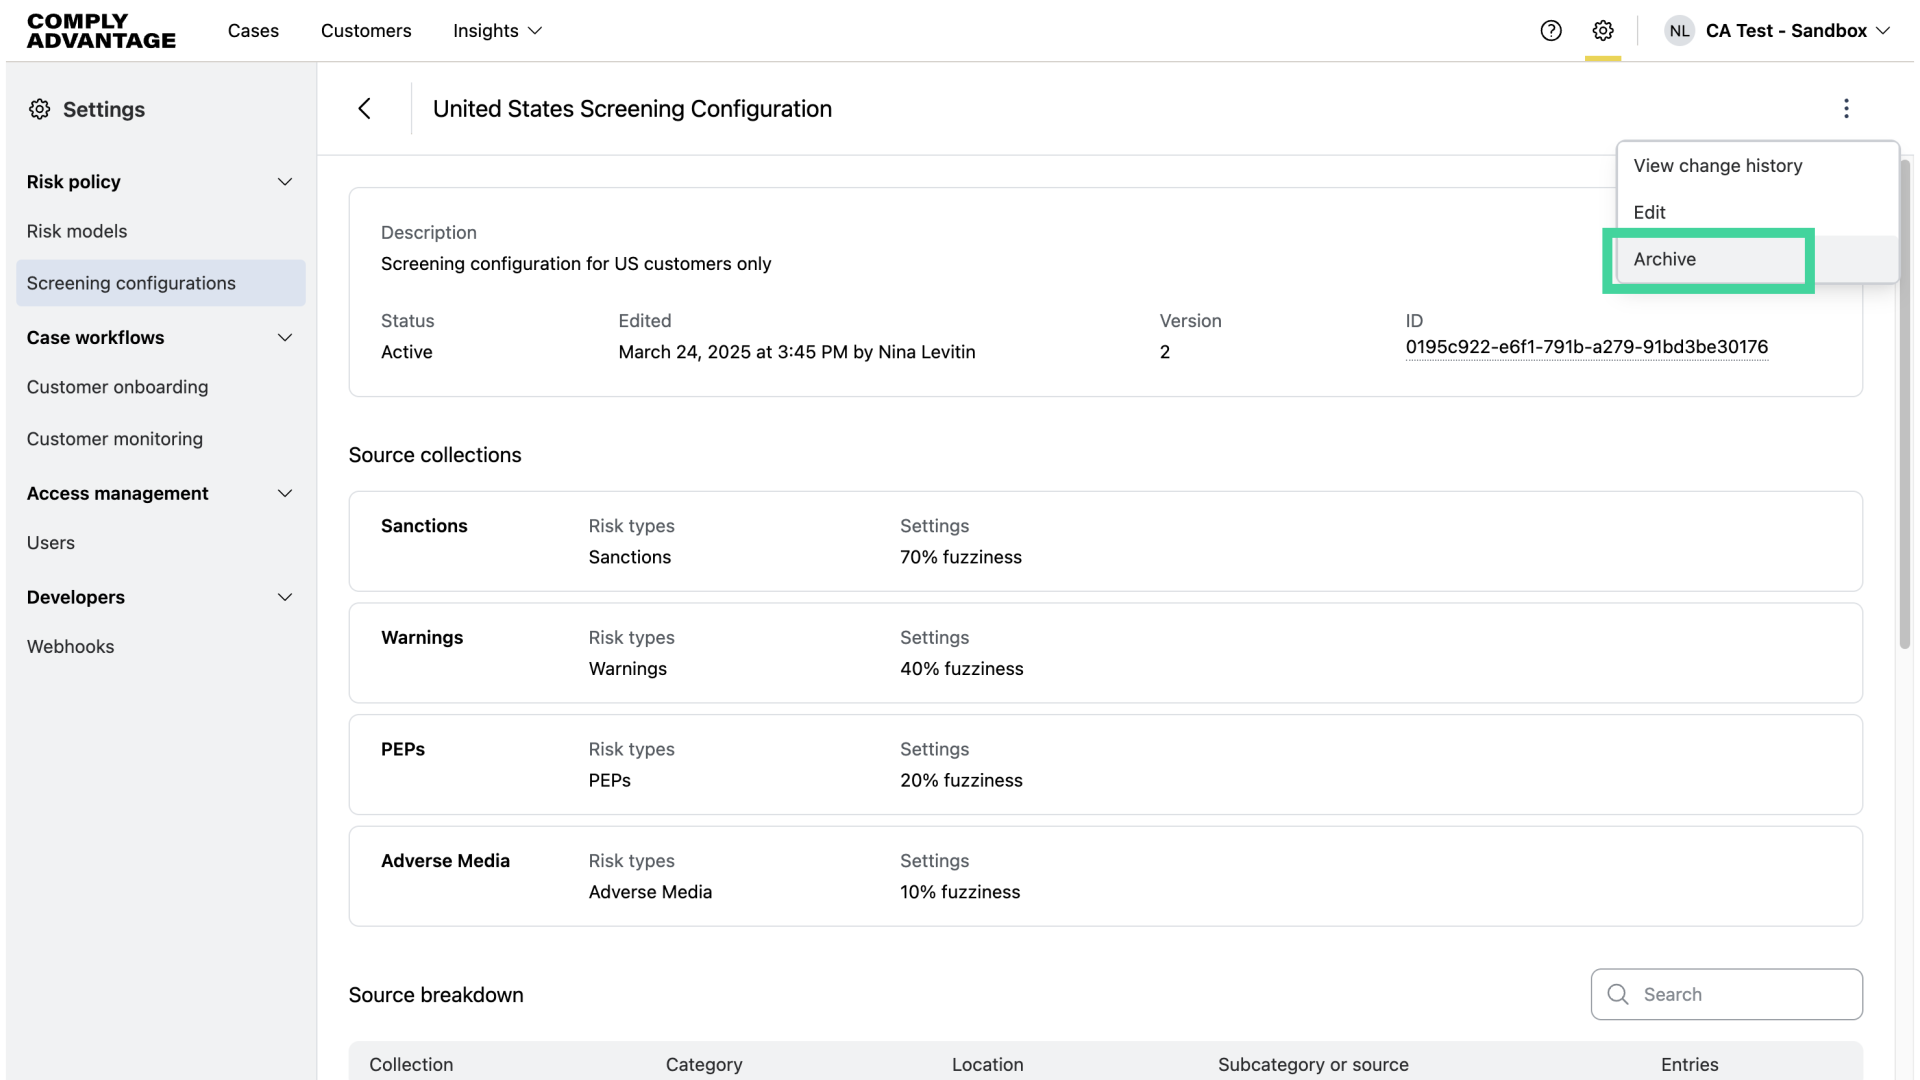Click the NL user avatar
This screenshot has width=1920, height=1080.
click(1679, 30)
